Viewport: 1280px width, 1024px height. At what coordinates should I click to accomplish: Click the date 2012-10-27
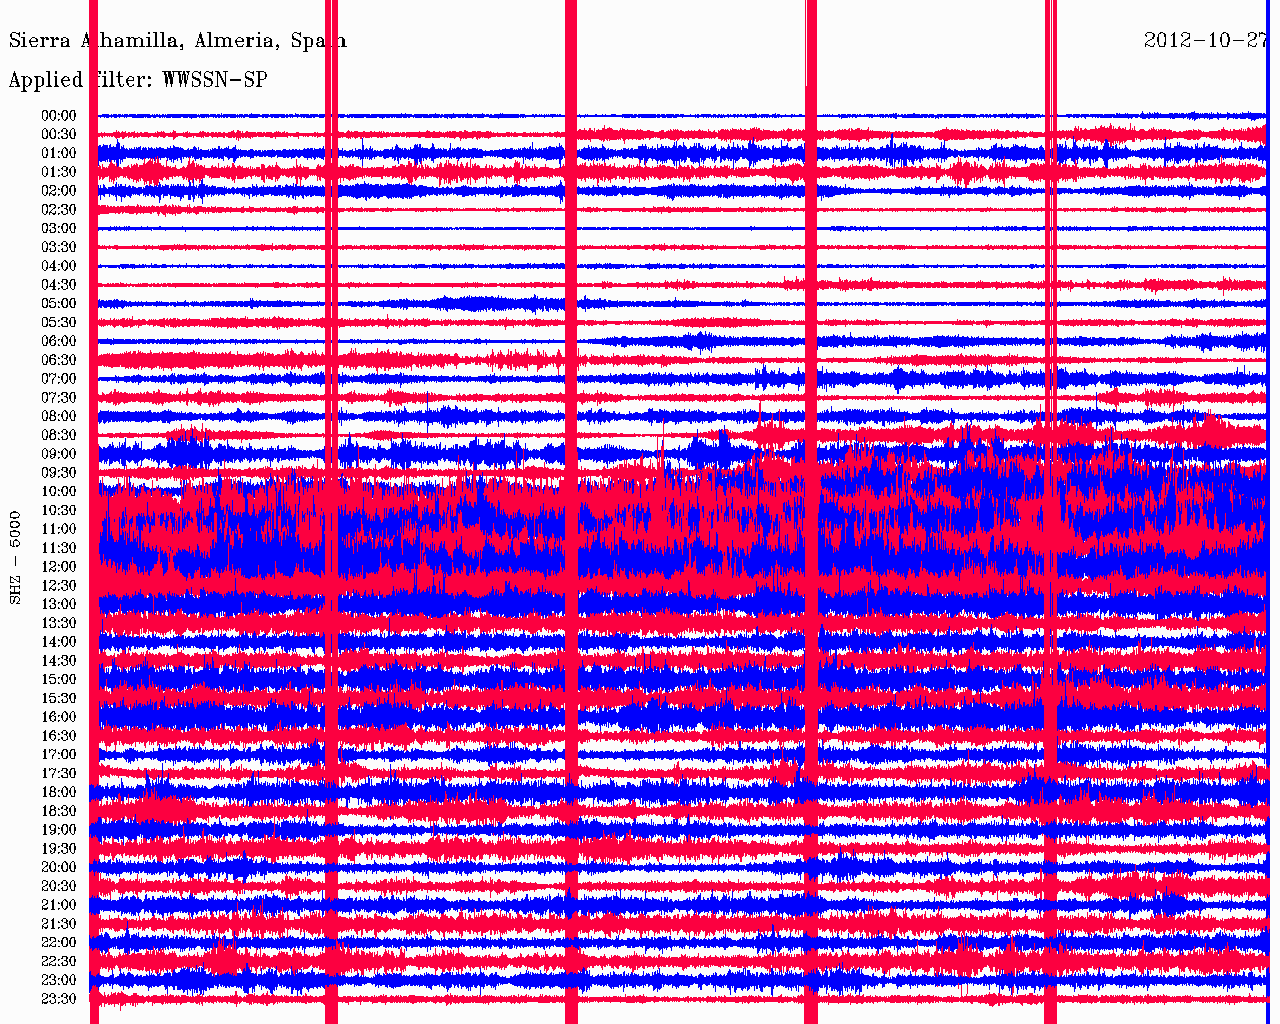[1206, 40]
